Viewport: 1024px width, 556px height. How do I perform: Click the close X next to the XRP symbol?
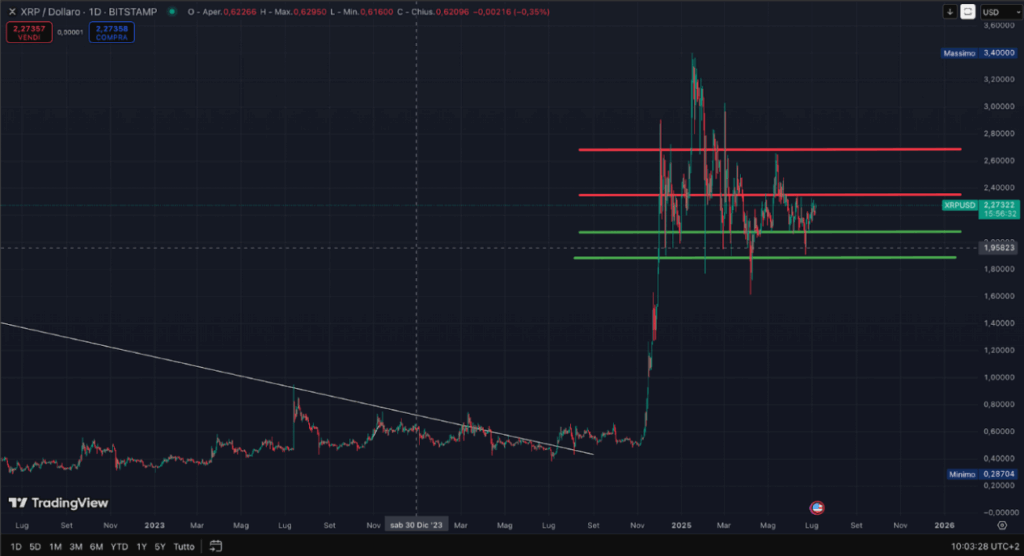click(x=8, y=12)
